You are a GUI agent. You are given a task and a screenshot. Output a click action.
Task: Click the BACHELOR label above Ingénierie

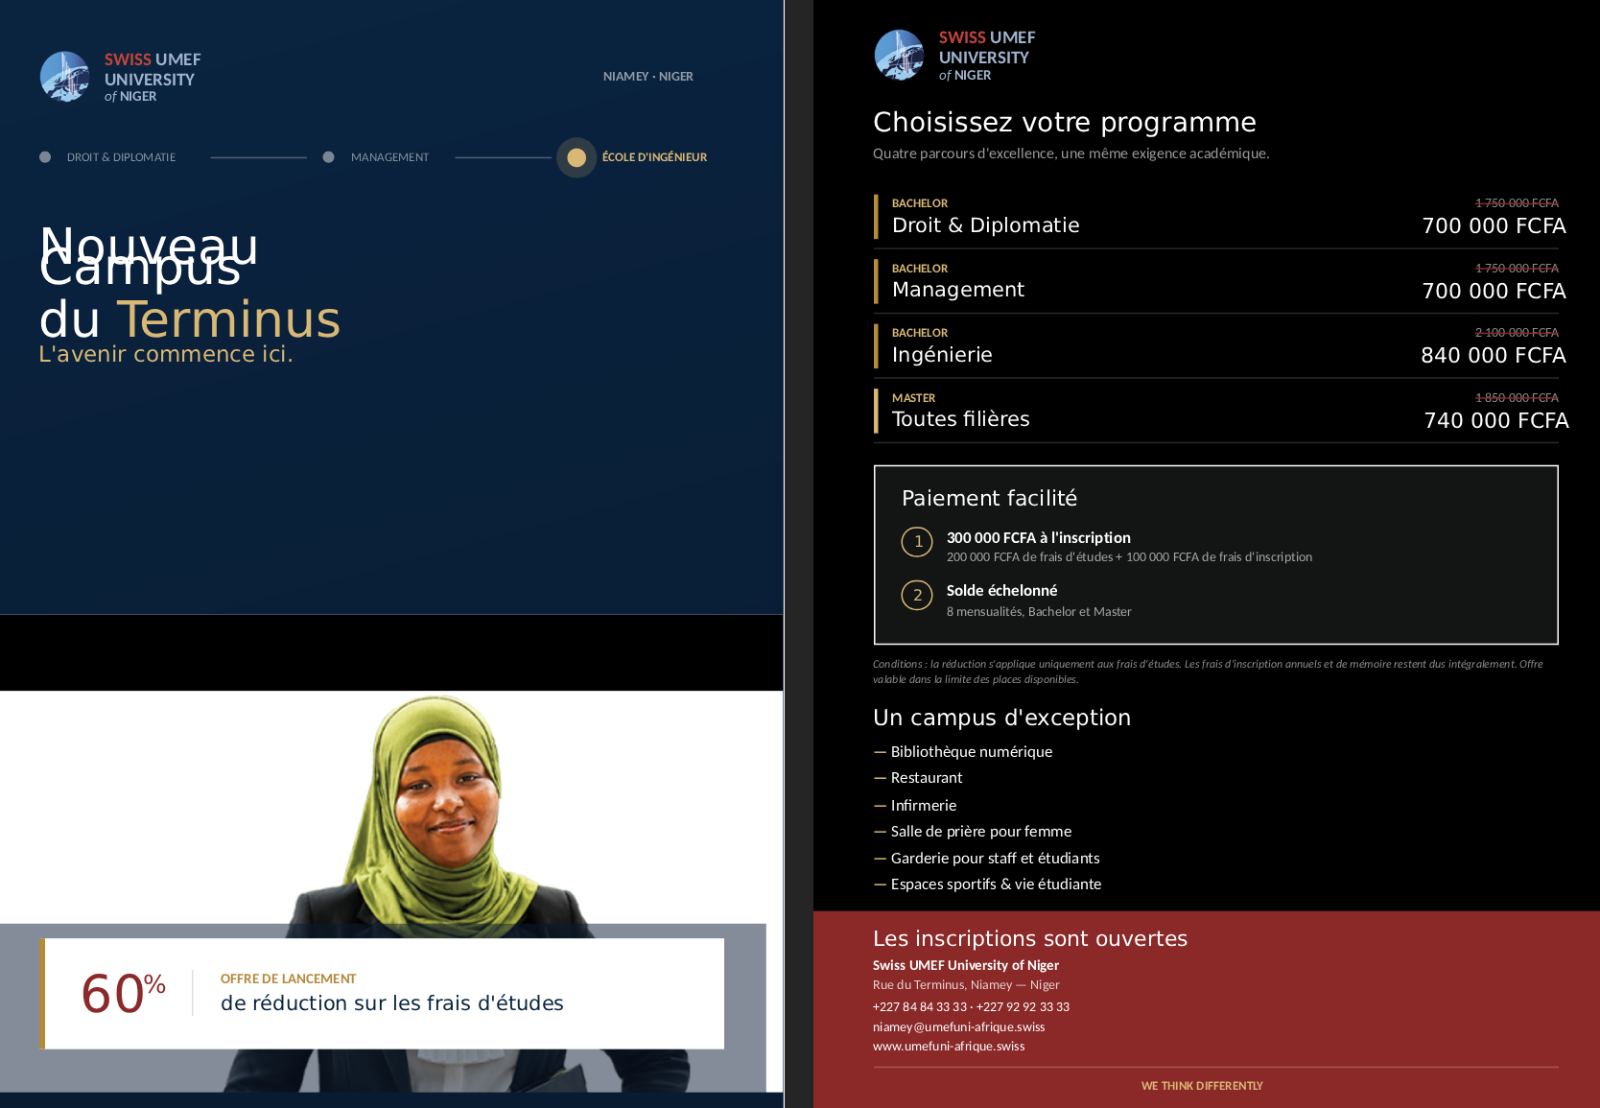tap(920, 333)
